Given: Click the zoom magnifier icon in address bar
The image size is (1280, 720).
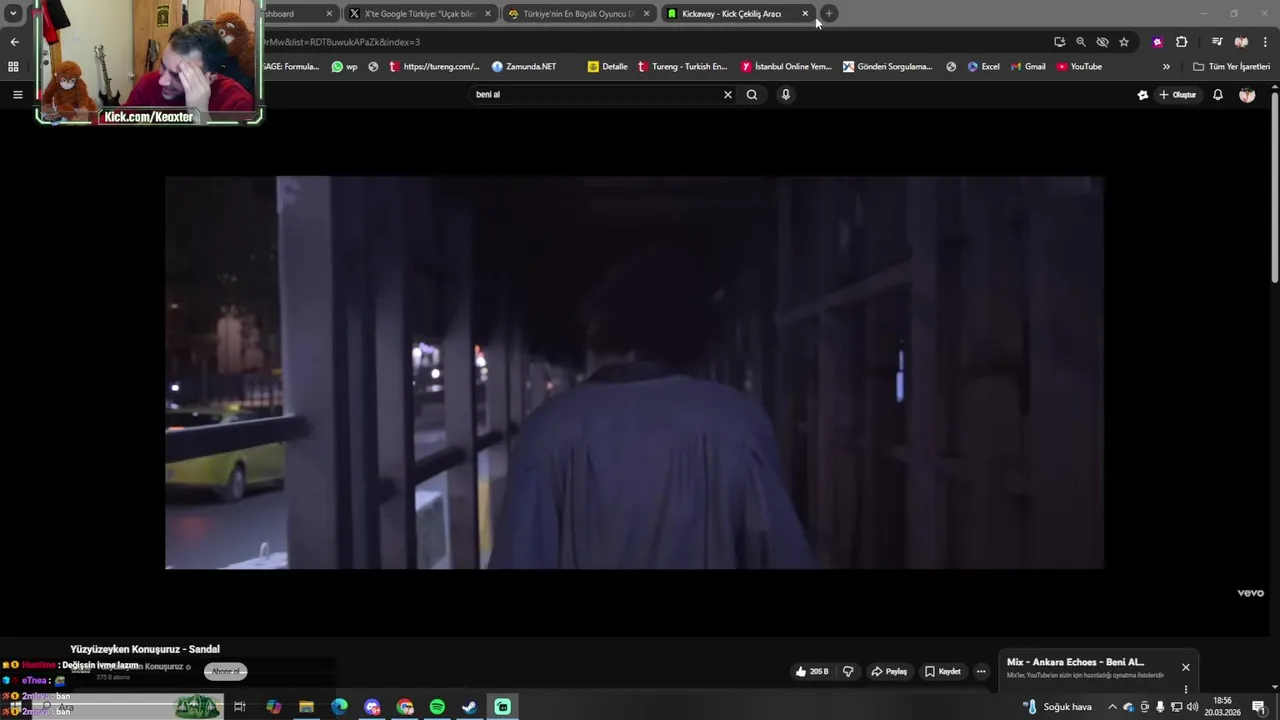Looking at the screenshot, I should pyautogui.click(x=1081, y=42).
